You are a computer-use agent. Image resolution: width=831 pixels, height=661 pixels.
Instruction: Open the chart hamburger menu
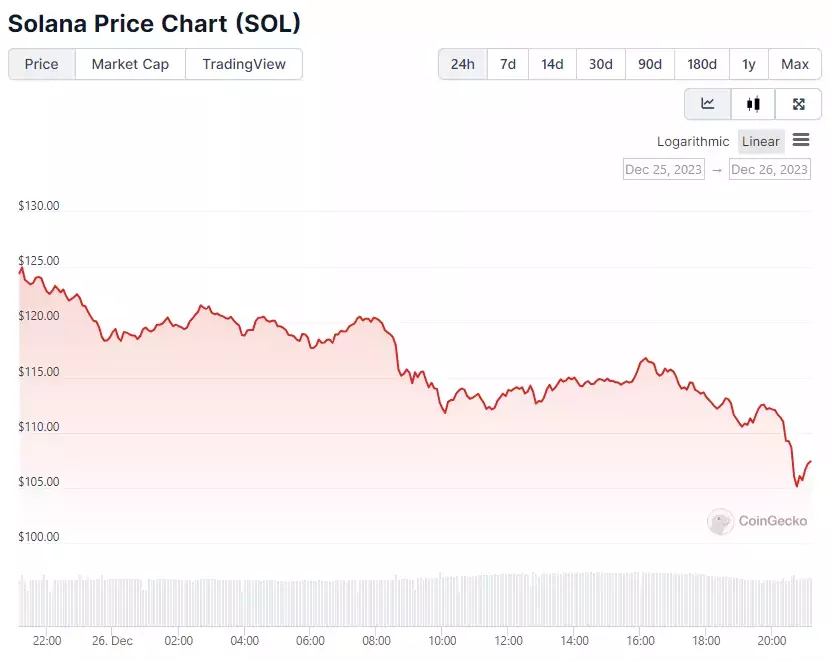click(801, 140)
